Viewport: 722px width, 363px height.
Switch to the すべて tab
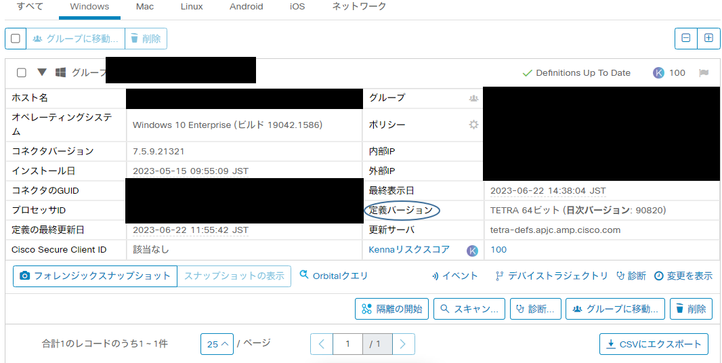point(30,7)
